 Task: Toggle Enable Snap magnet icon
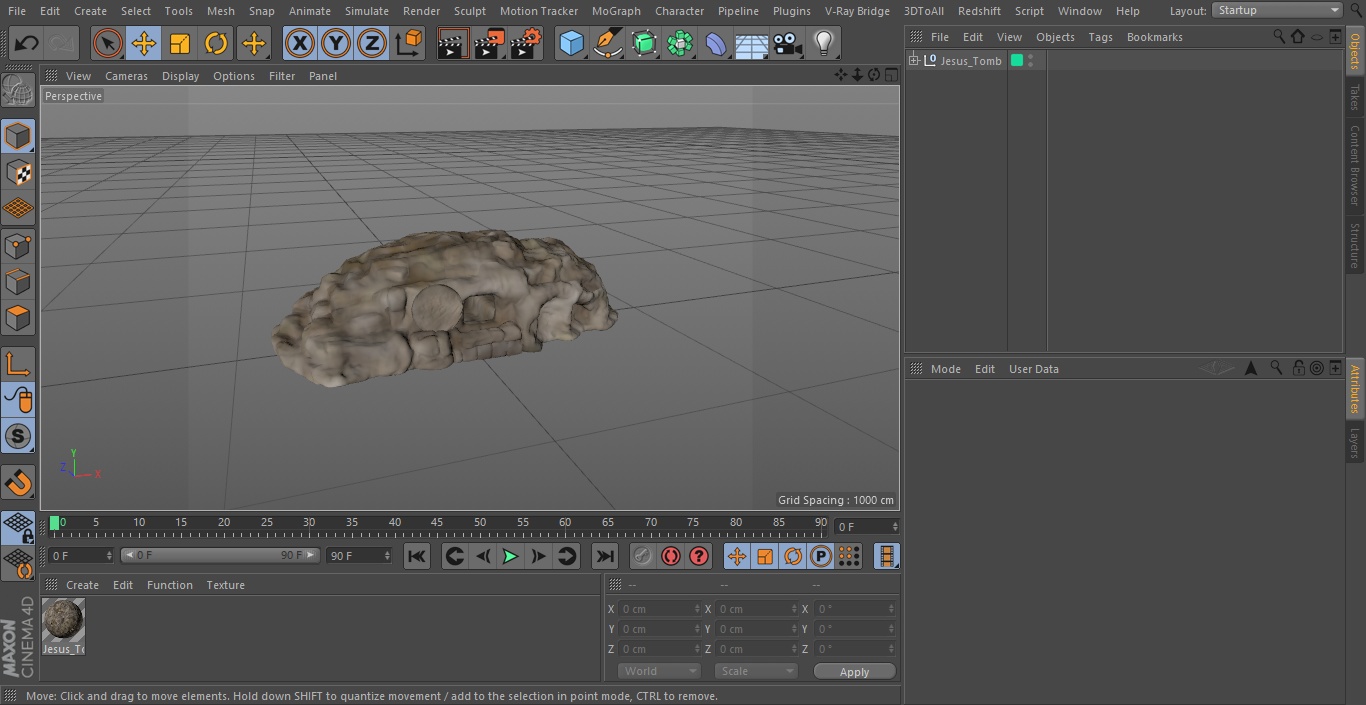(x=18, y=483)
